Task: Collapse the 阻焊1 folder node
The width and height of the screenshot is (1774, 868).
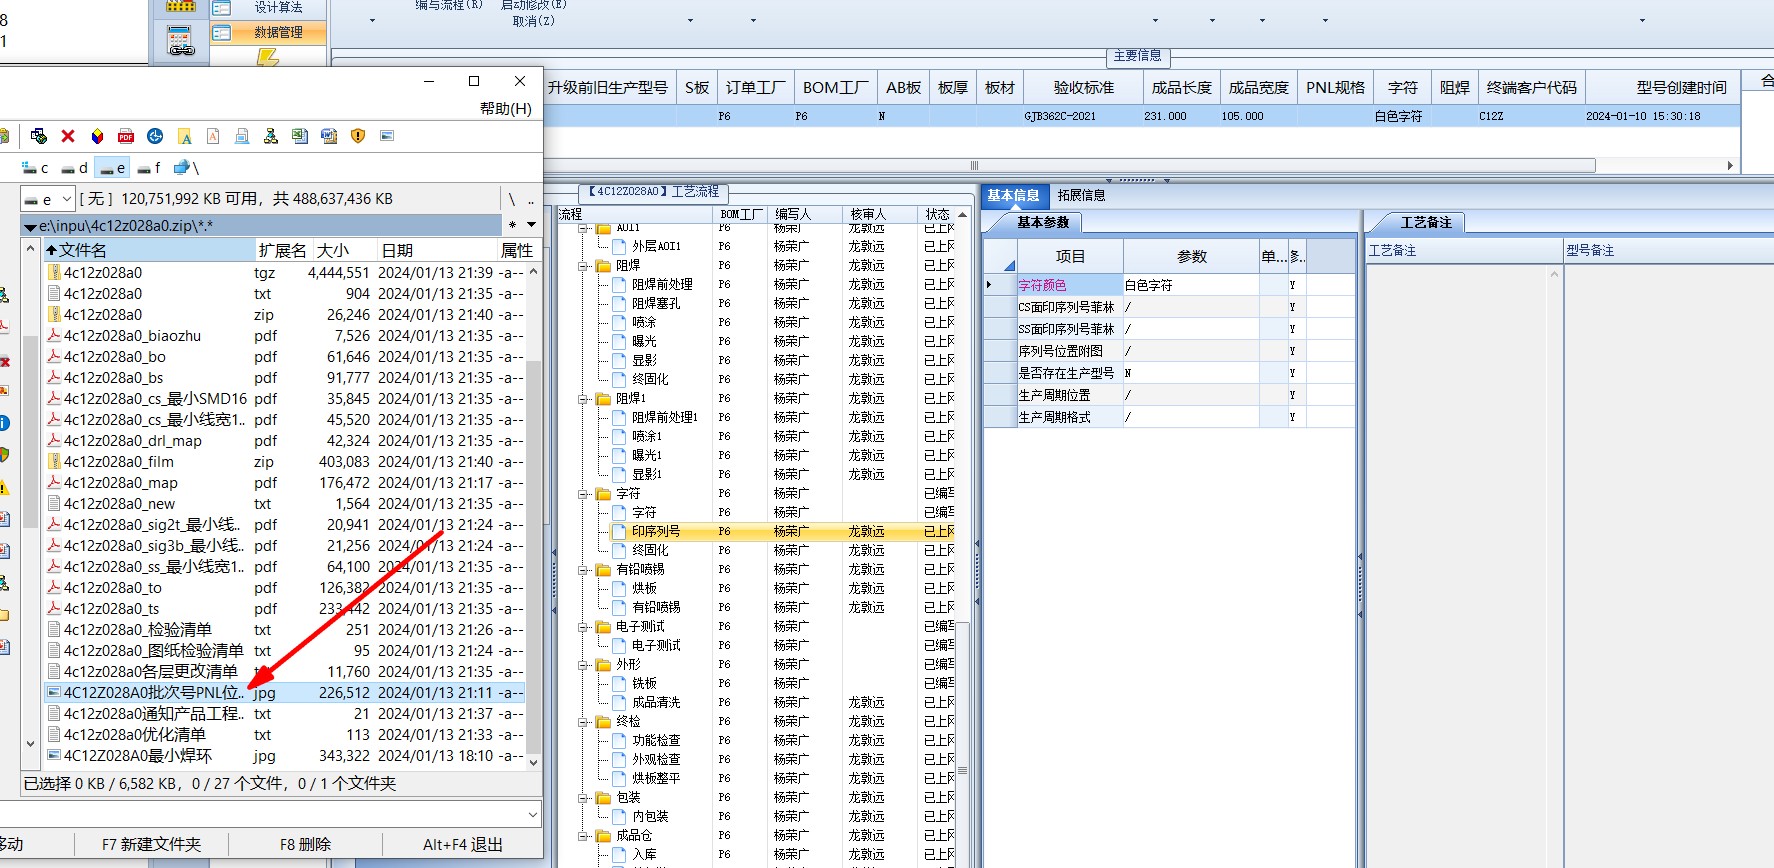Action: click(x=583, y=399)
